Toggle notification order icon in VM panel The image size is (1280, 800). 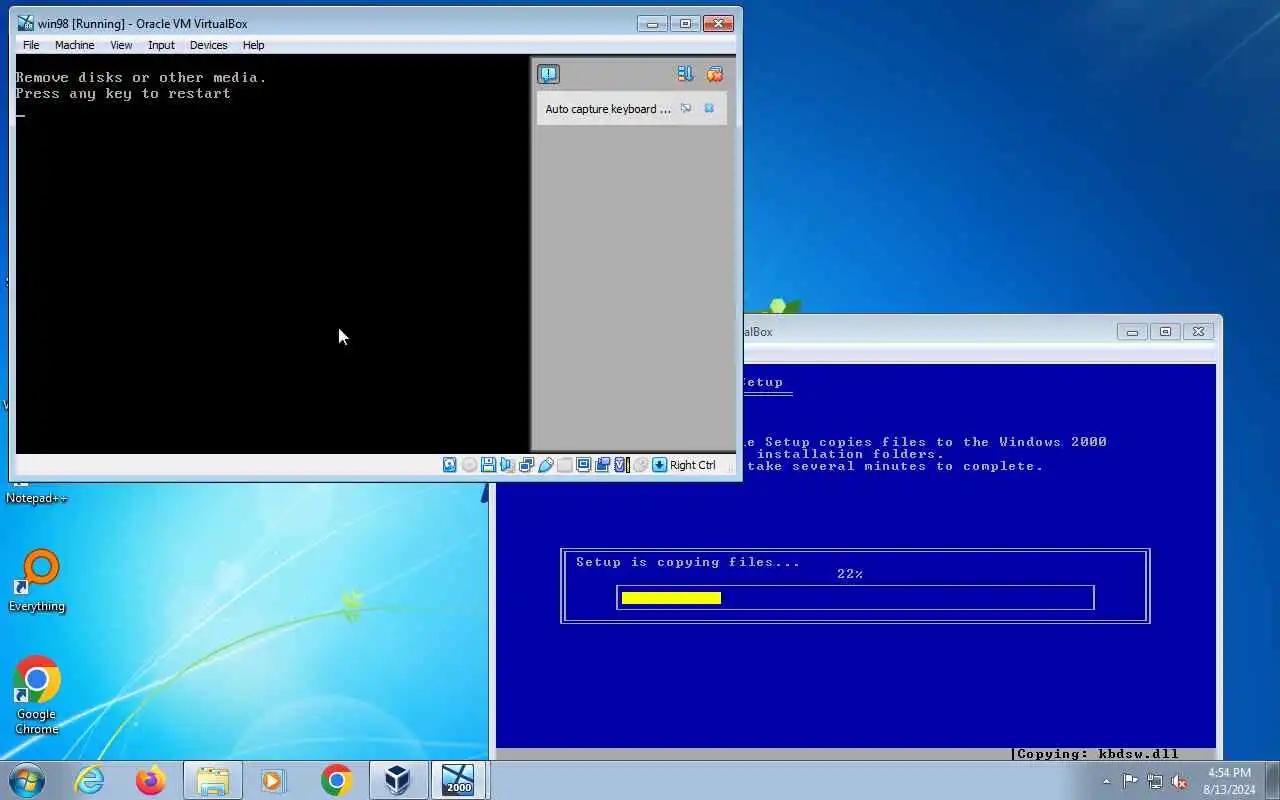click(x=685, y=74)
